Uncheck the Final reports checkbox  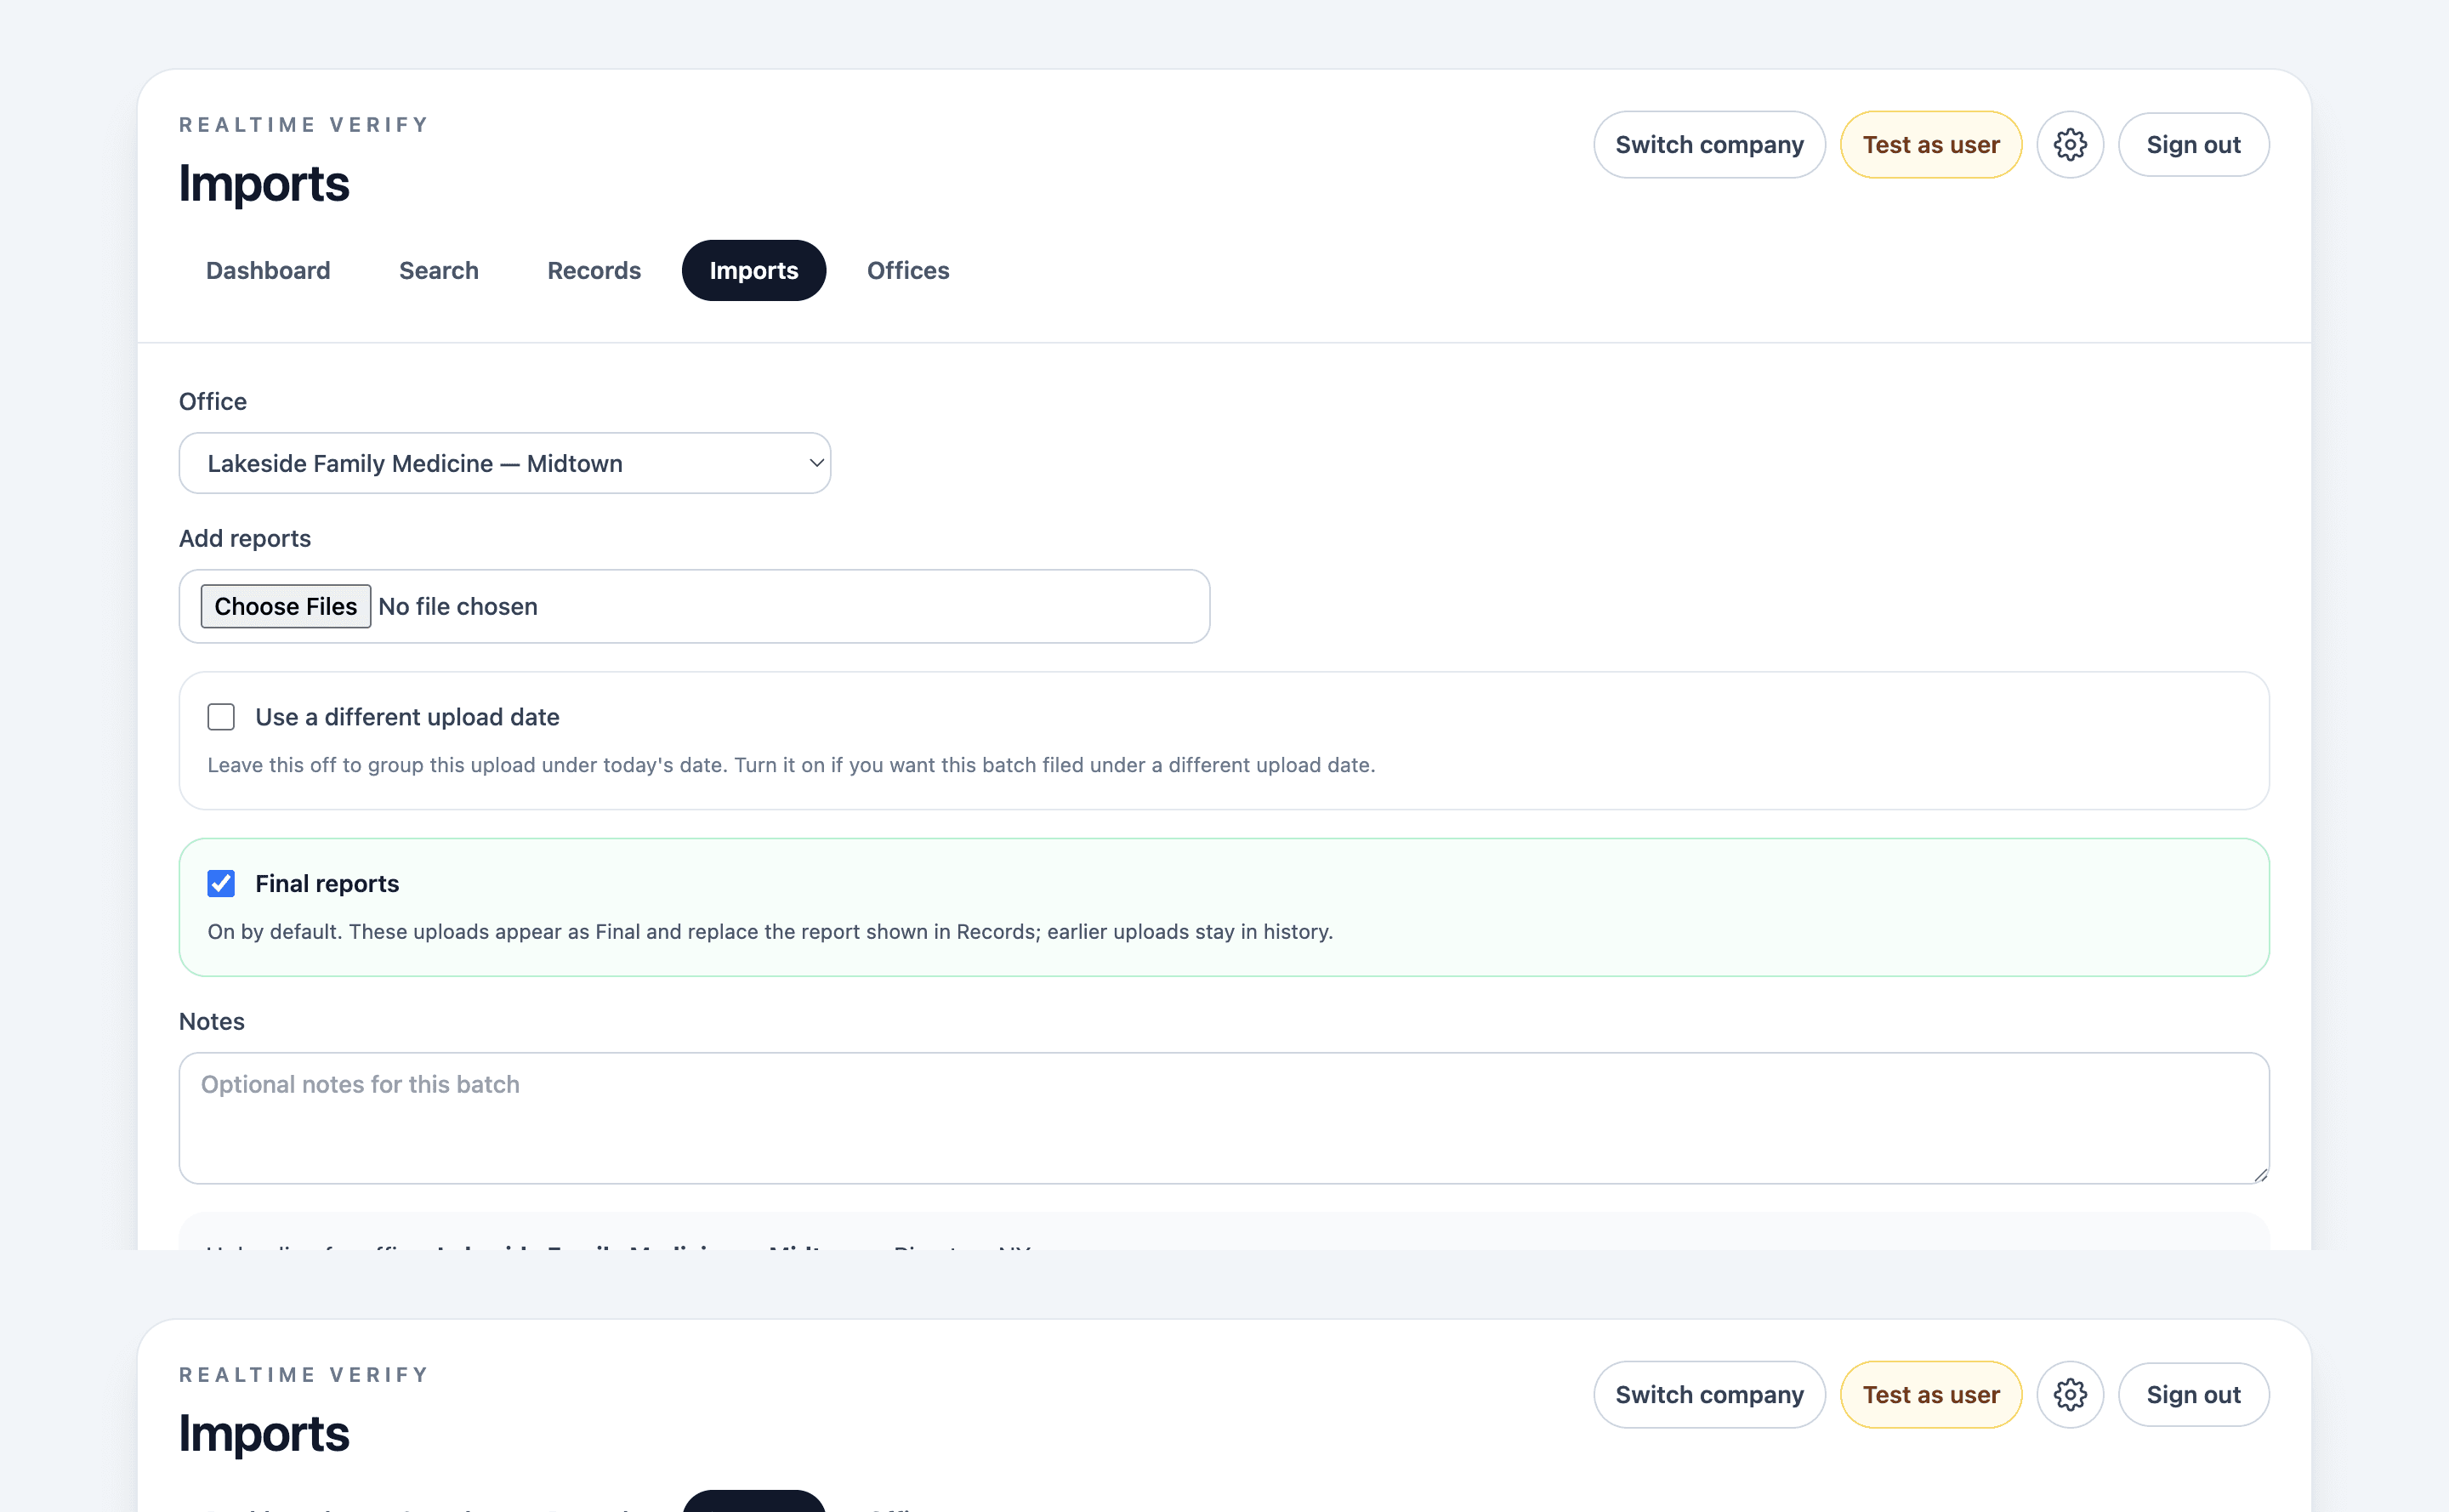pyautogui.click(x=221, y=884)
